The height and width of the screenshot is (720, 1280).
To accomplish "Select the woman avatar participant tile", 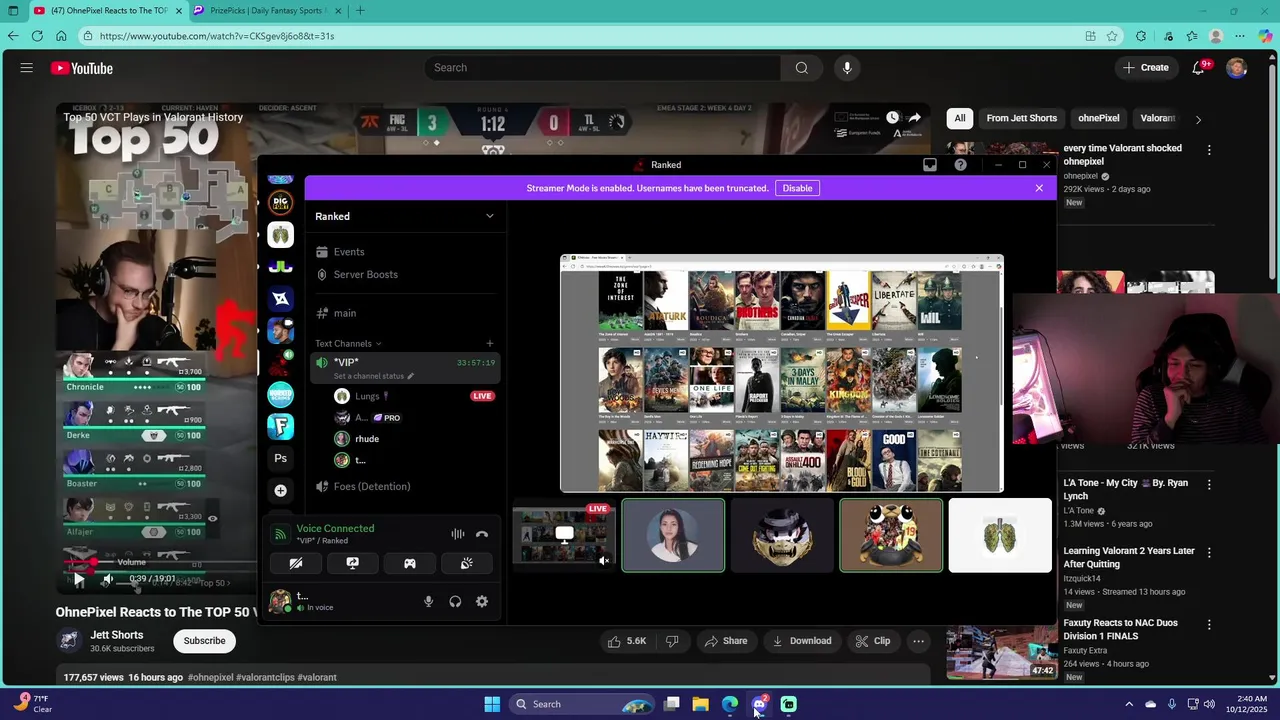I will [x=673, y=536].
